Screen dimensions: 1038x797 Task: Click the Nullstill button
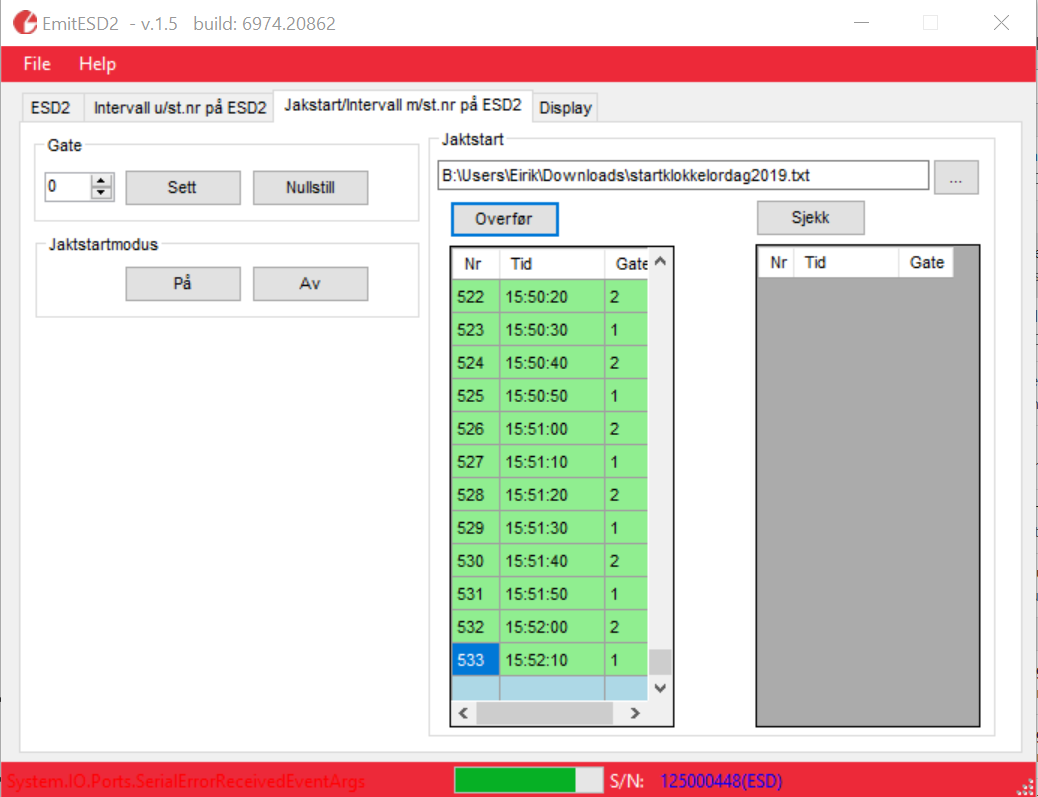pyautogui.click(x=310, y=187)
